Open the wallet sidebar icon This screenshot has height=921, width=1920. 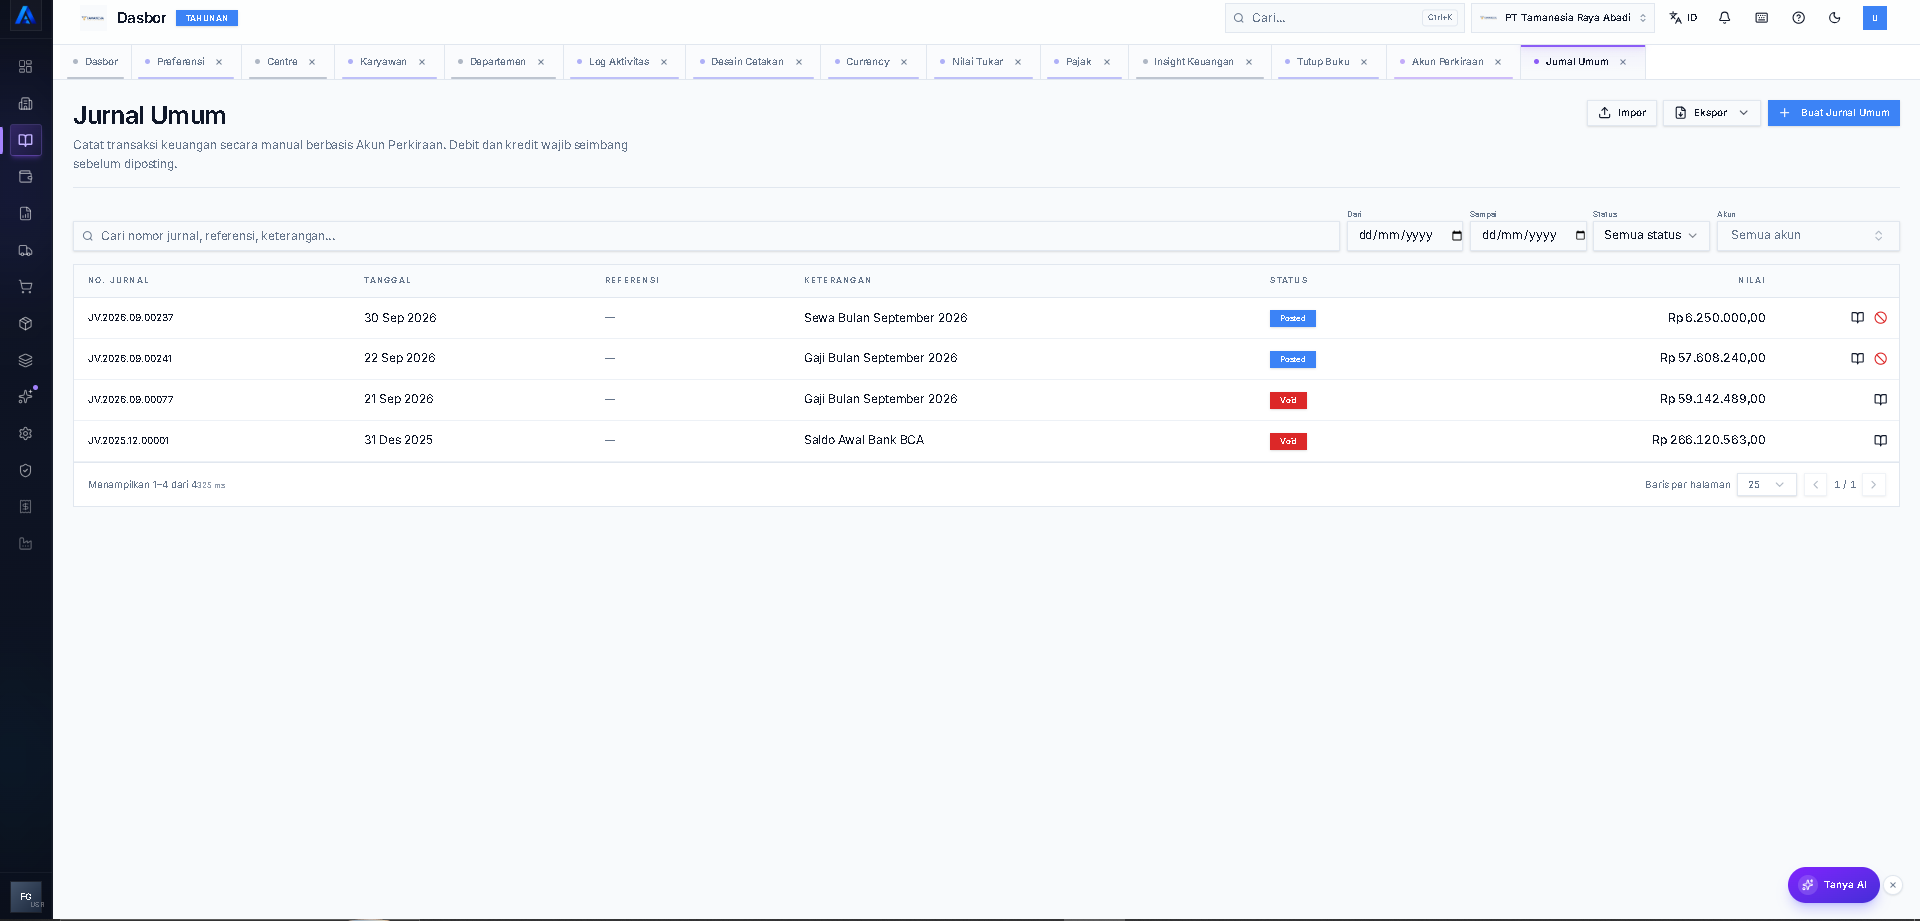26,177
